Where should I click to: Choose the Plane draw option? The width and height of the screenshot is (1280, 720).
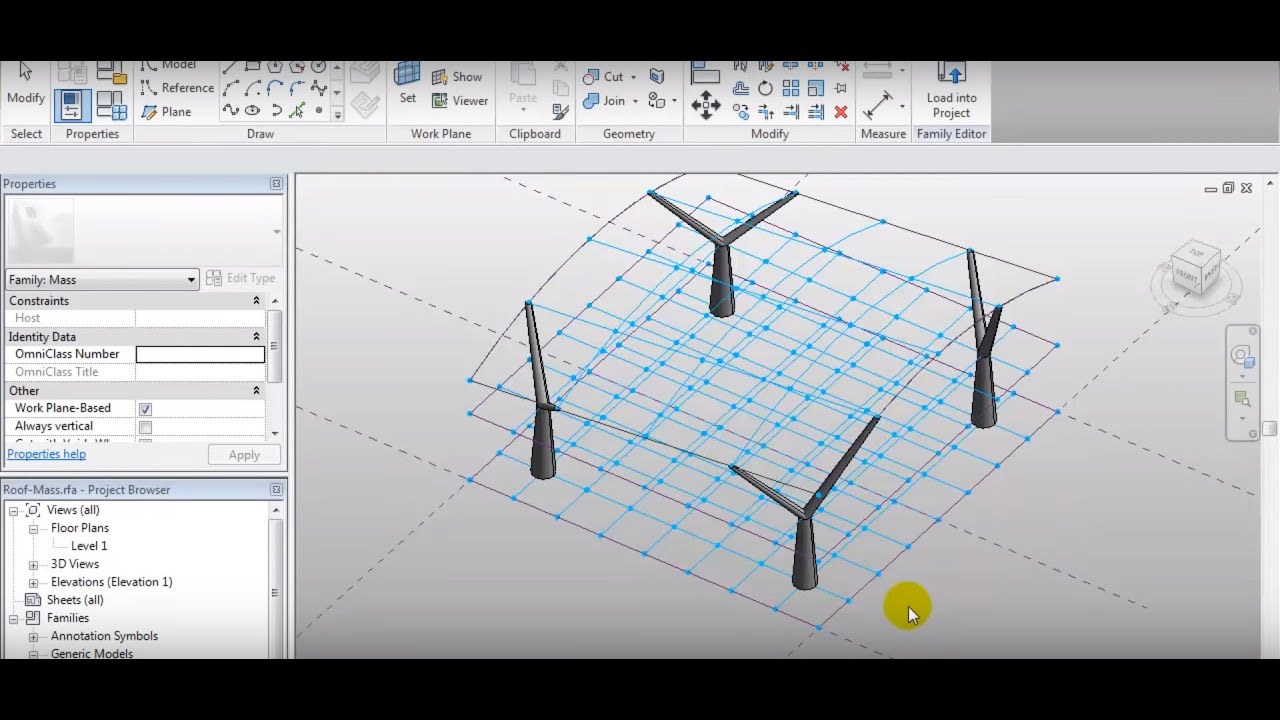166,112
